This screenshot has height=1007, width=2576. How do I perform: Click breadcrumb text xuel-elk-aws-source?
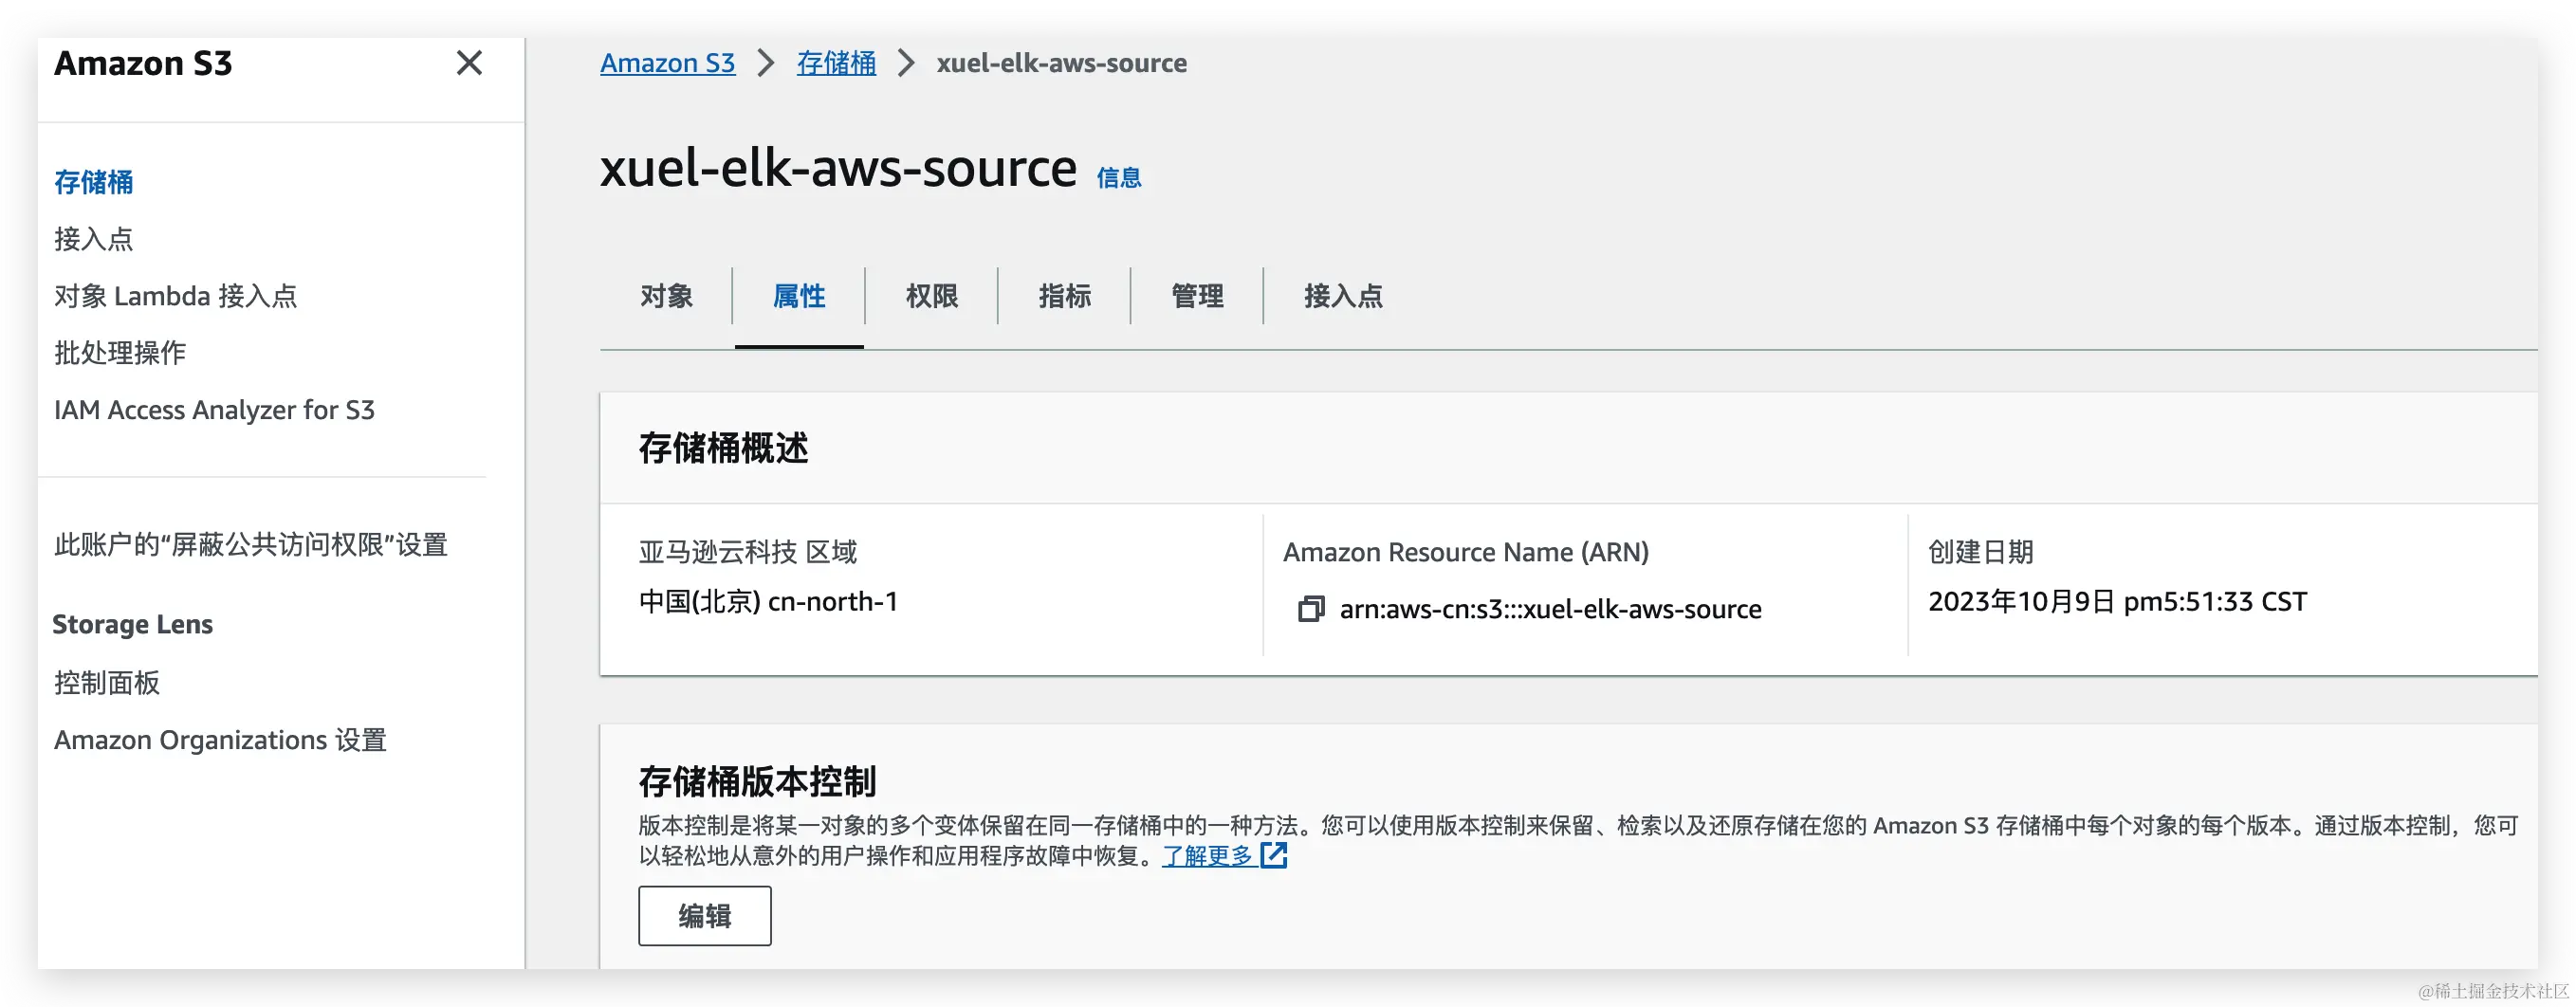(1062, 63)
